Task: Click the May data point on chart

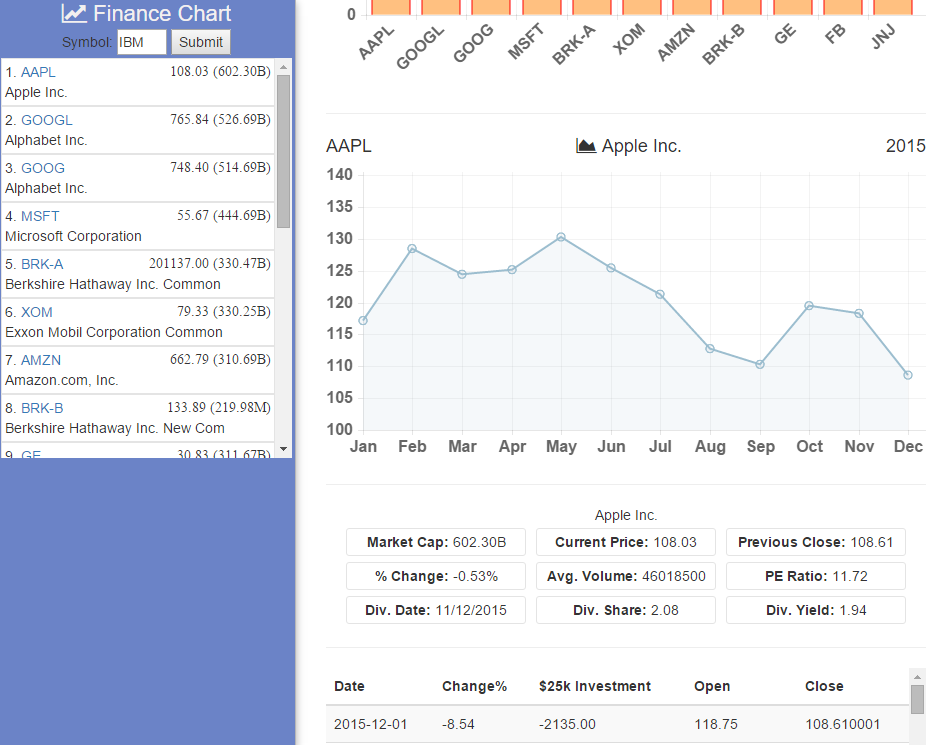Action: [561, 237]
